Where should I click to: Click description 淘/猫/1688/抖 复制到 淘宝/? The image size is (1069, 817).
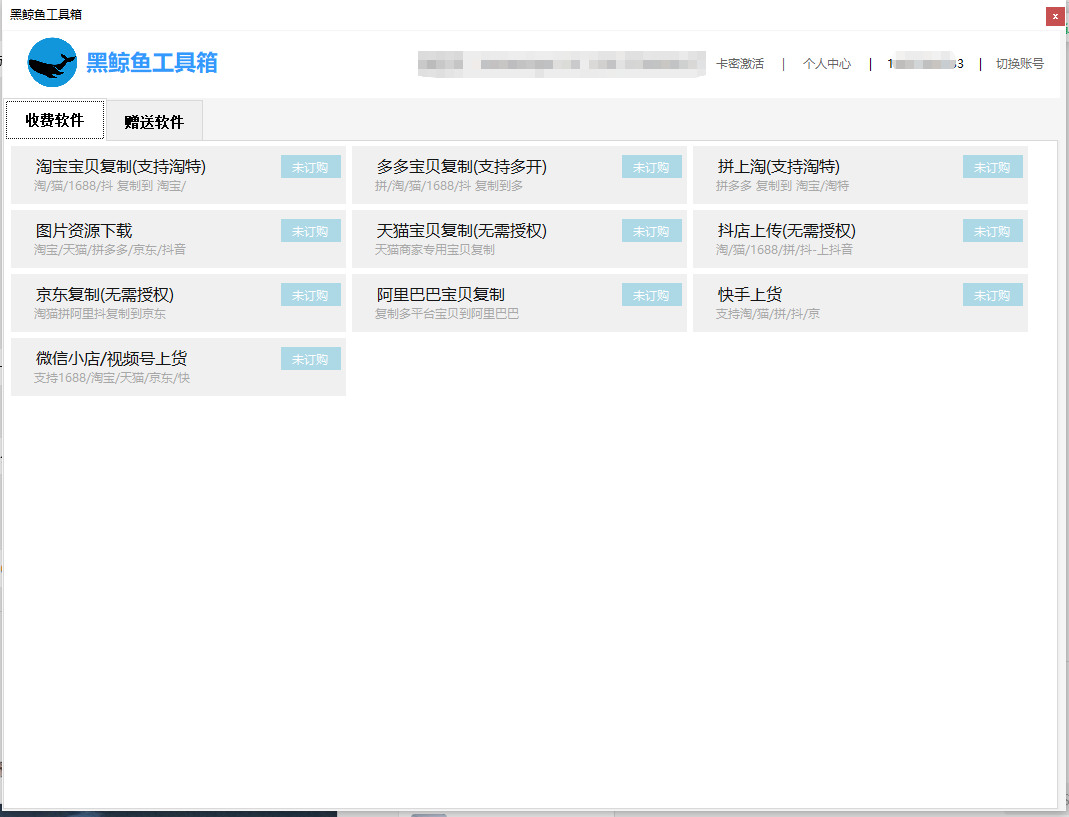pos(110,185)
